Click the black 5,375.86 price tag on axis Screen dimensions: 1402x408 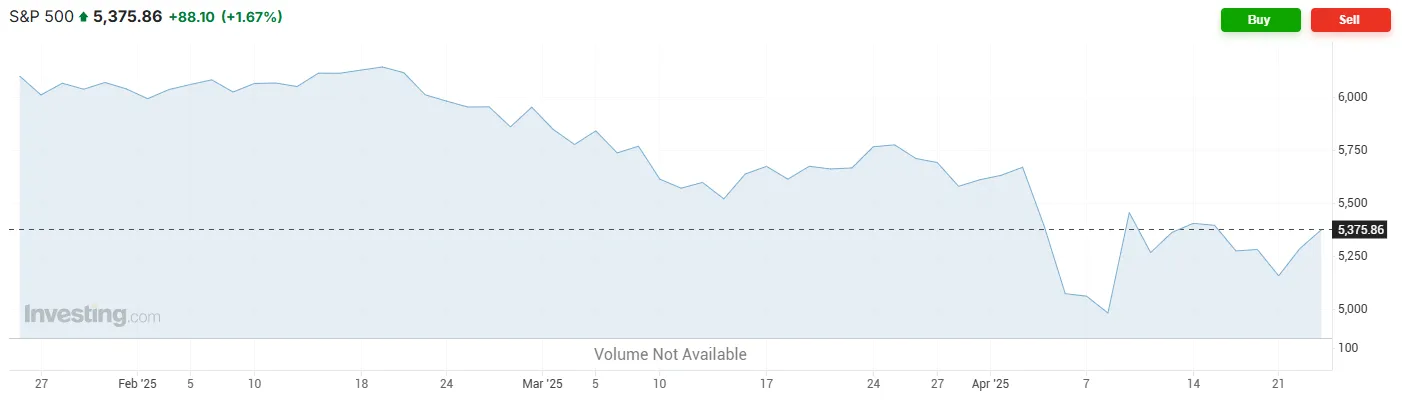[x=1361, y=230]
